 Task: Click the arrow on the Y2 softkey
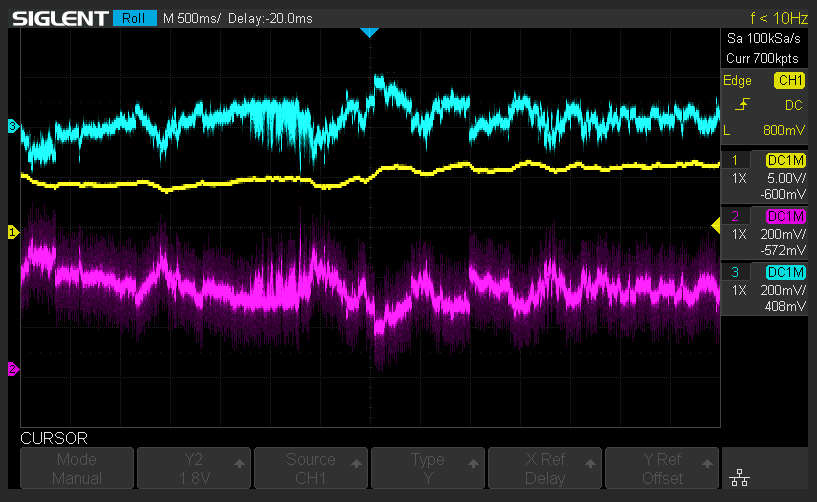click(239, 463)
